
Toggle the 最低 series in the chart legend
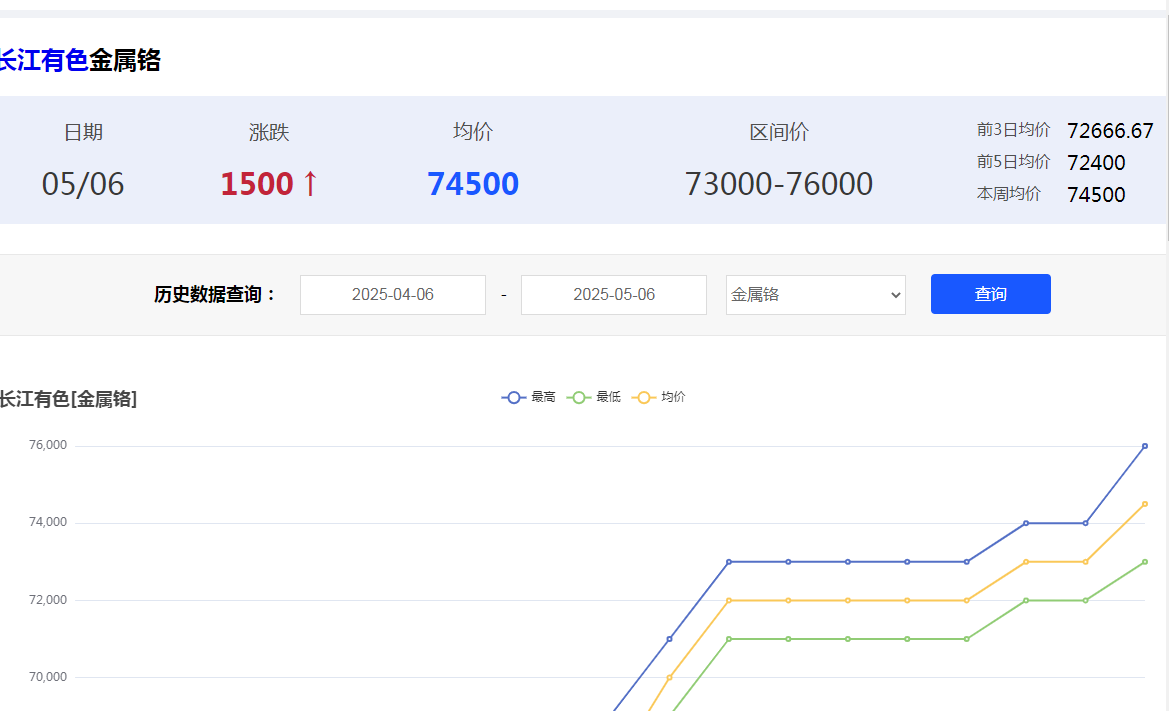point(593,397)
